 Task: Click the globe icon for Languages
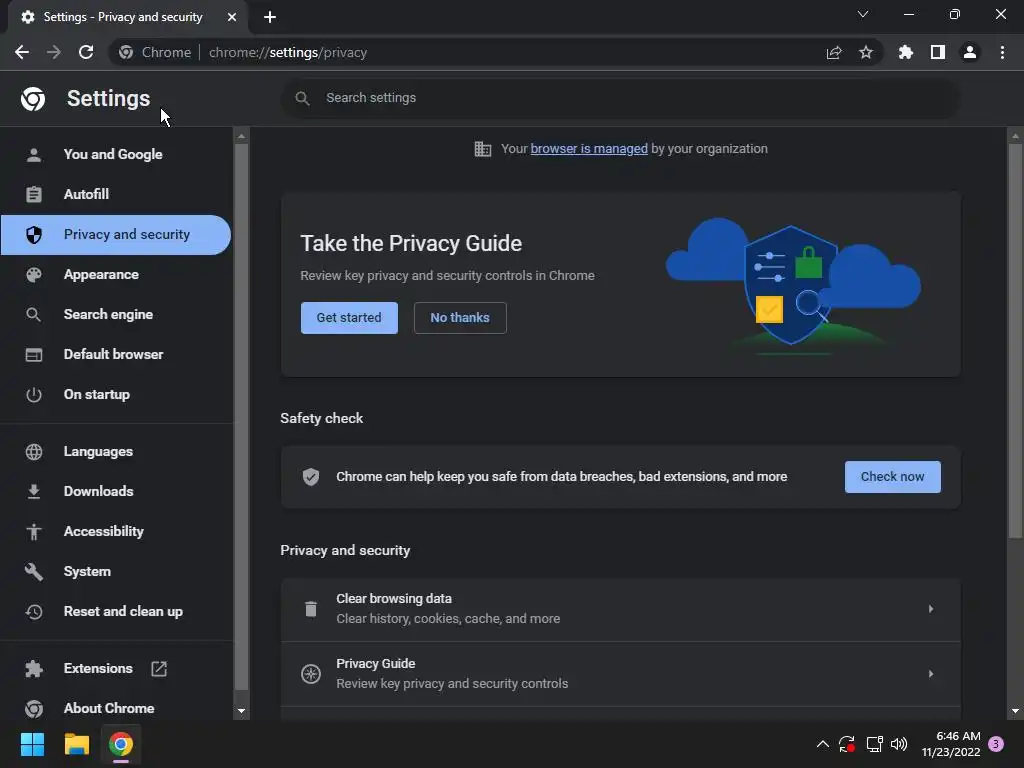tap(33, 451)
